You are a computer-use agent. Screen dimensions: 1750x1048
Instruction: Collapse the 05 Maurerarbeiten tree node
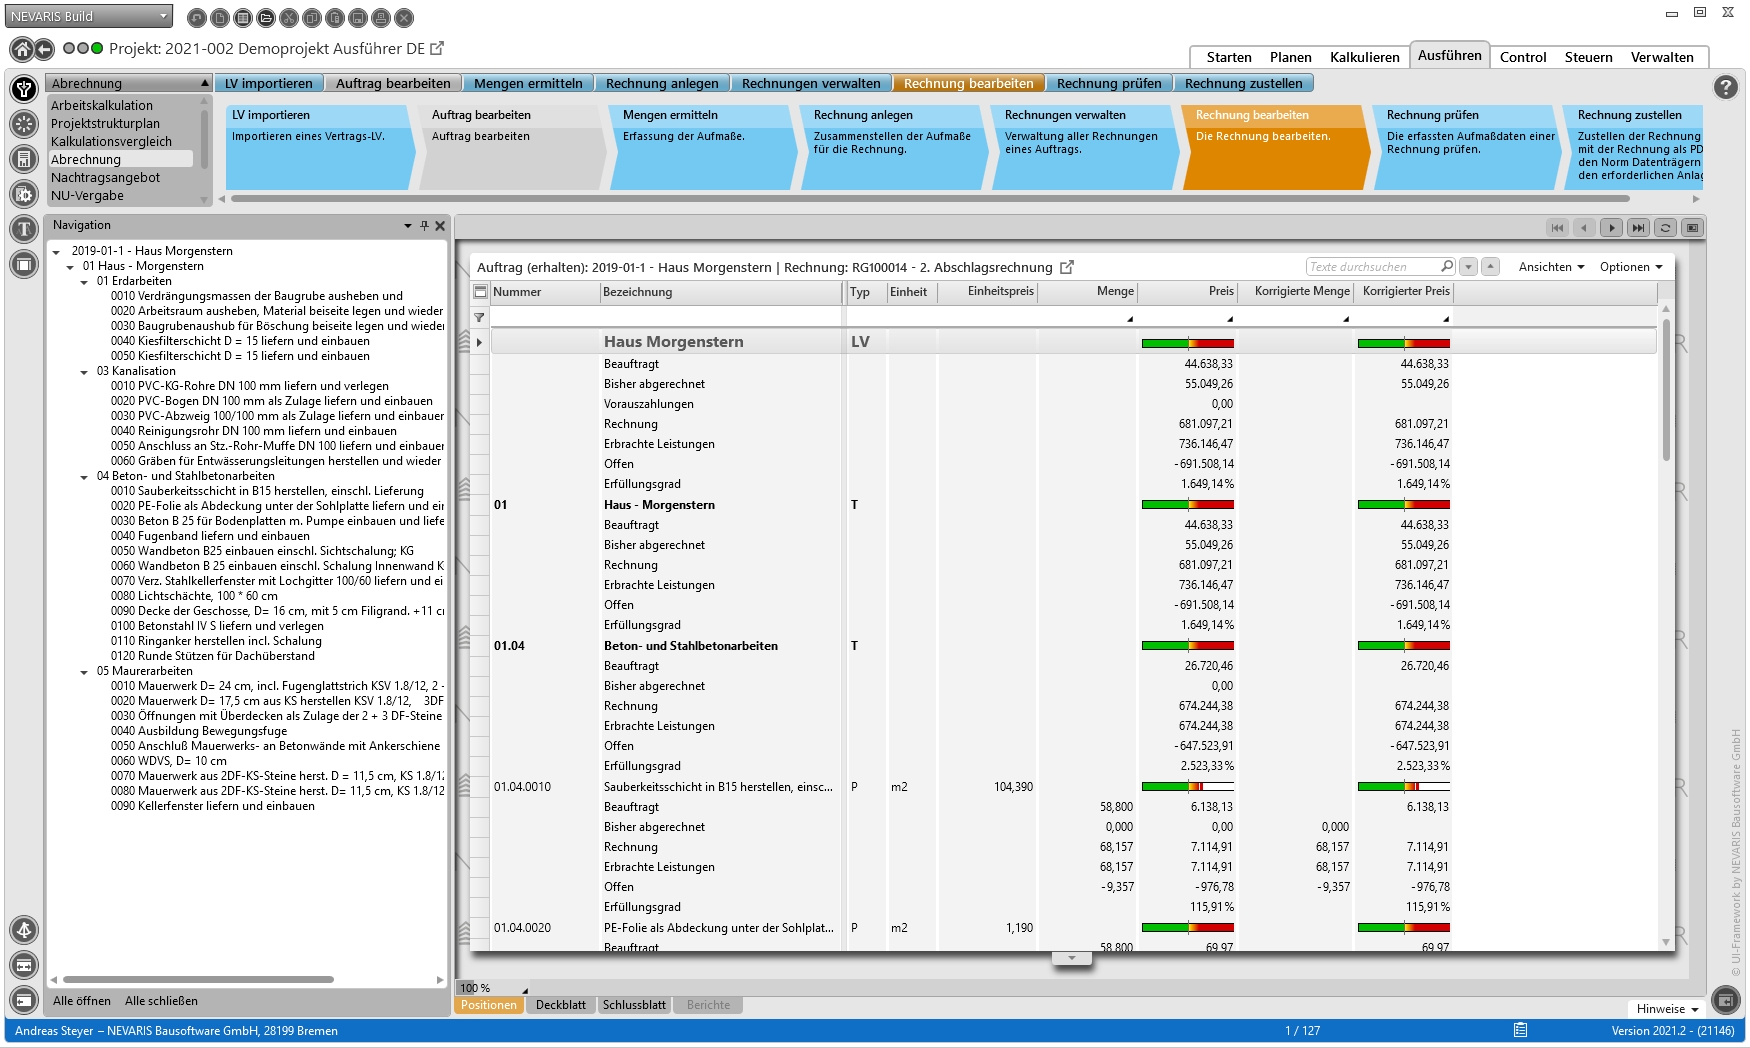(85, 672)
